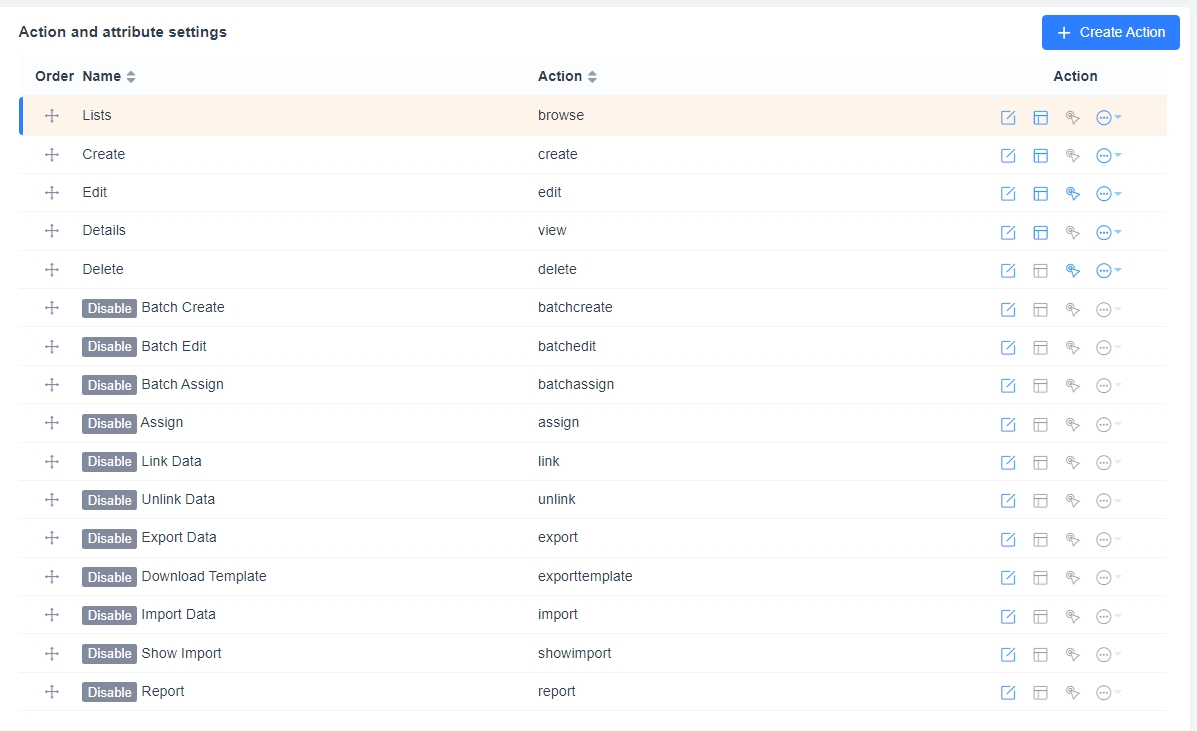Click the edit icon for Lists row

pyautogui.click(x=1008, y=117)
